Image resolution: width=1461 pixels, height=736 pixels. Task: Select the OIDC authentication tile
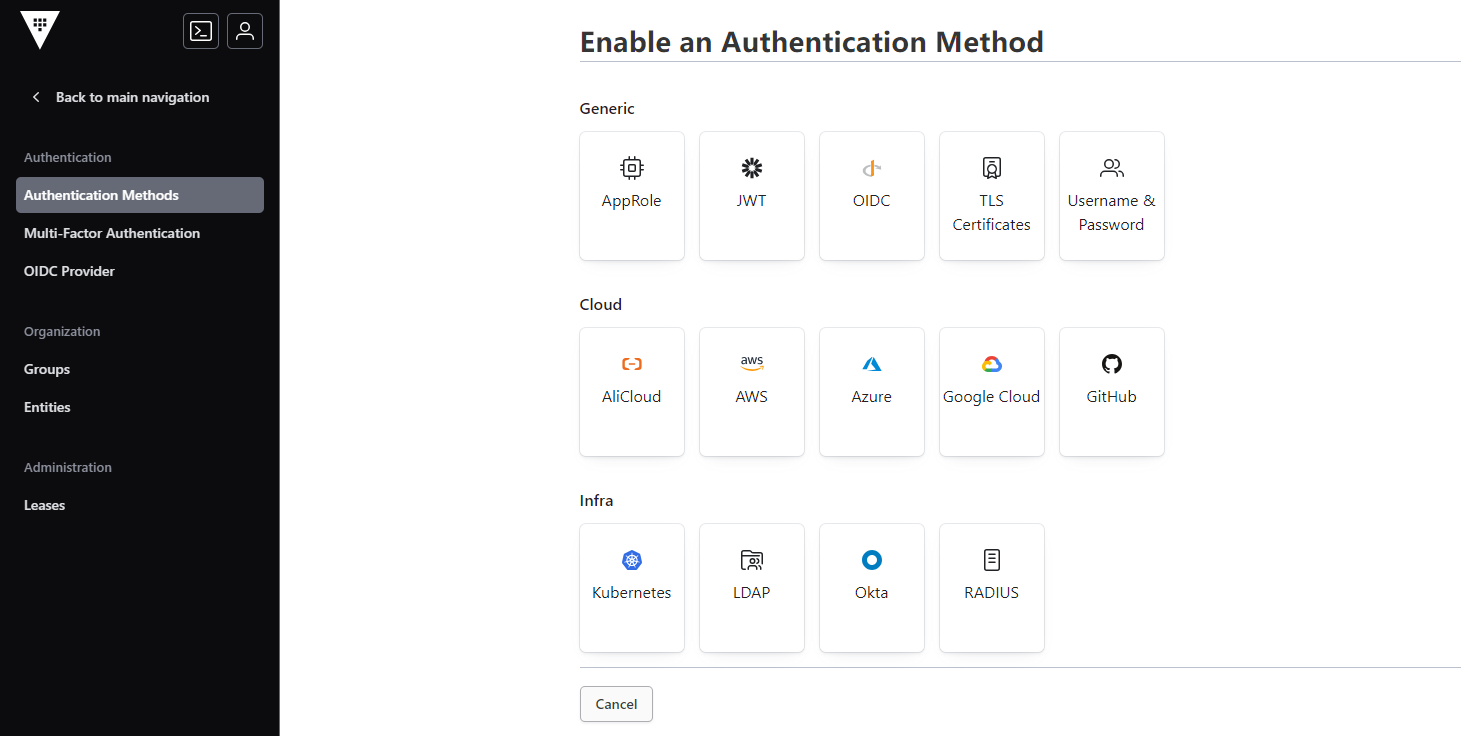[x=872, y=196]
